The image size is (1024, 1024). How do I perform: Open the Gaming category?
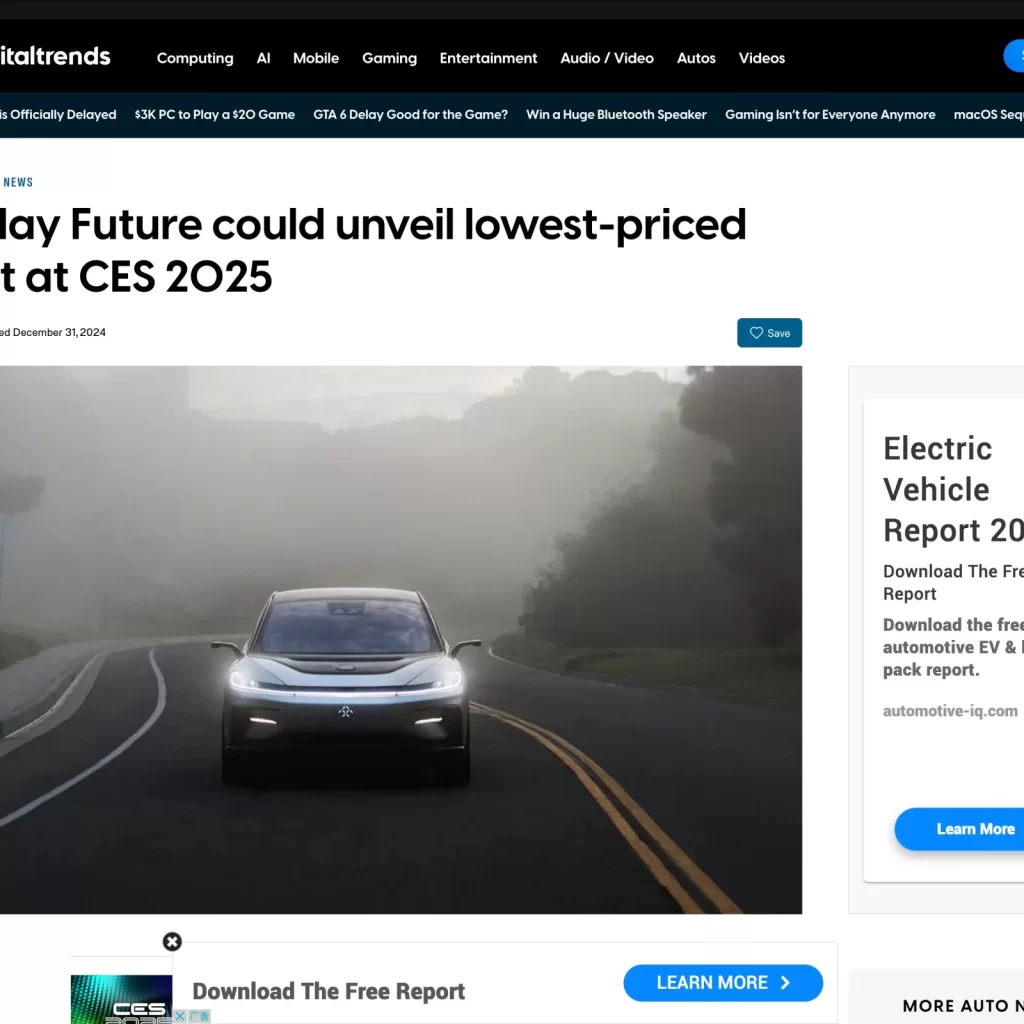point(389,58)
